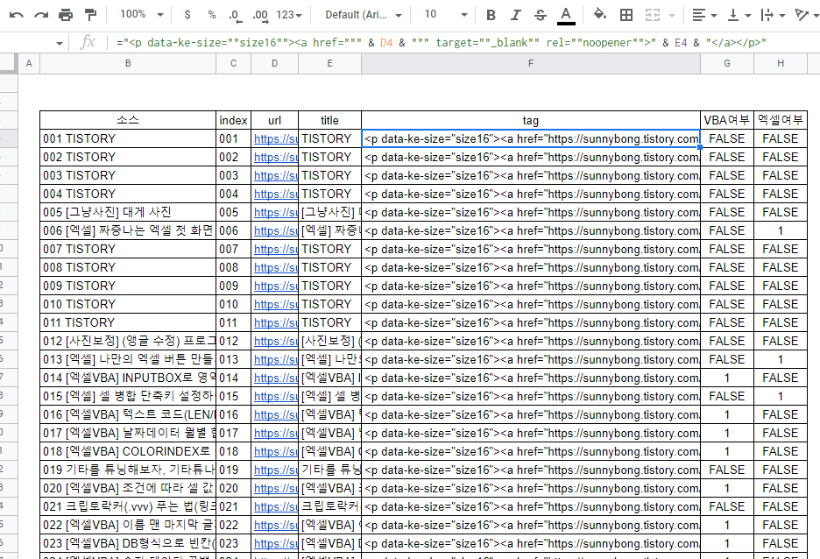Expand merge cells options arrow
Viewport: 820px width, 559px height.
[x=672, y=15]
